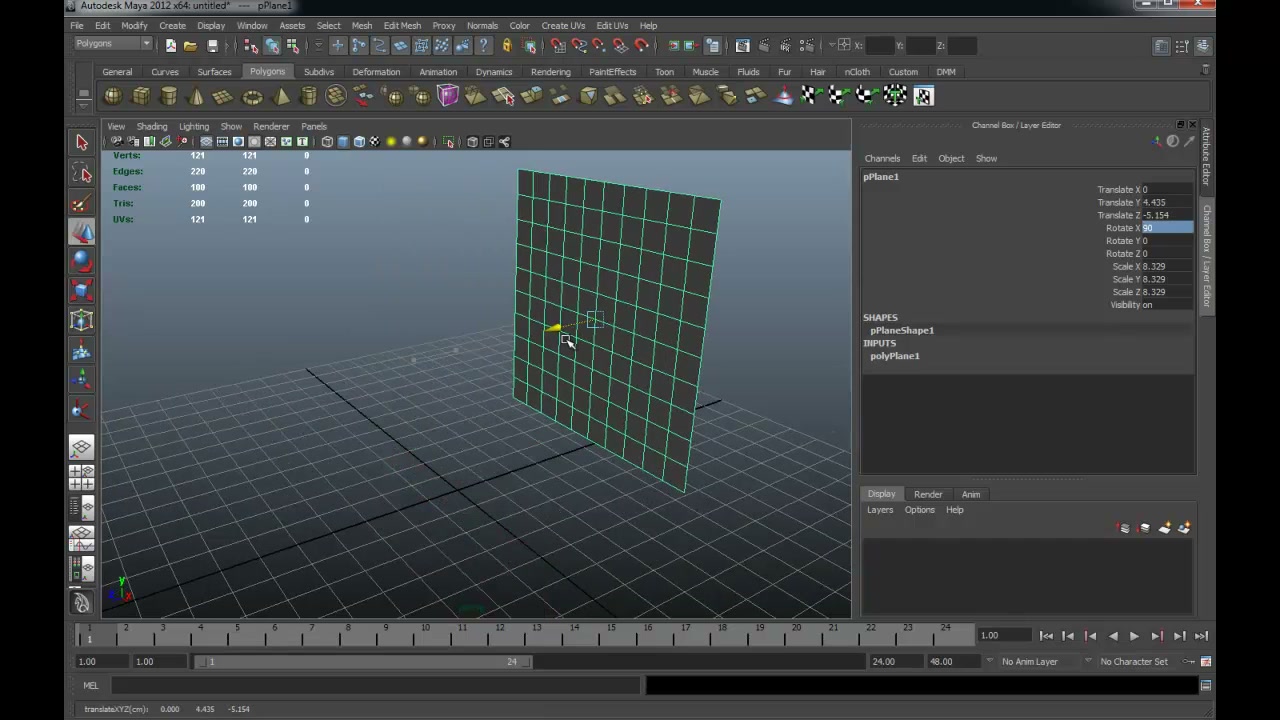Click the Object menu in Channel Box
The height and width of the screenshot is (720, 1280).
951,158
